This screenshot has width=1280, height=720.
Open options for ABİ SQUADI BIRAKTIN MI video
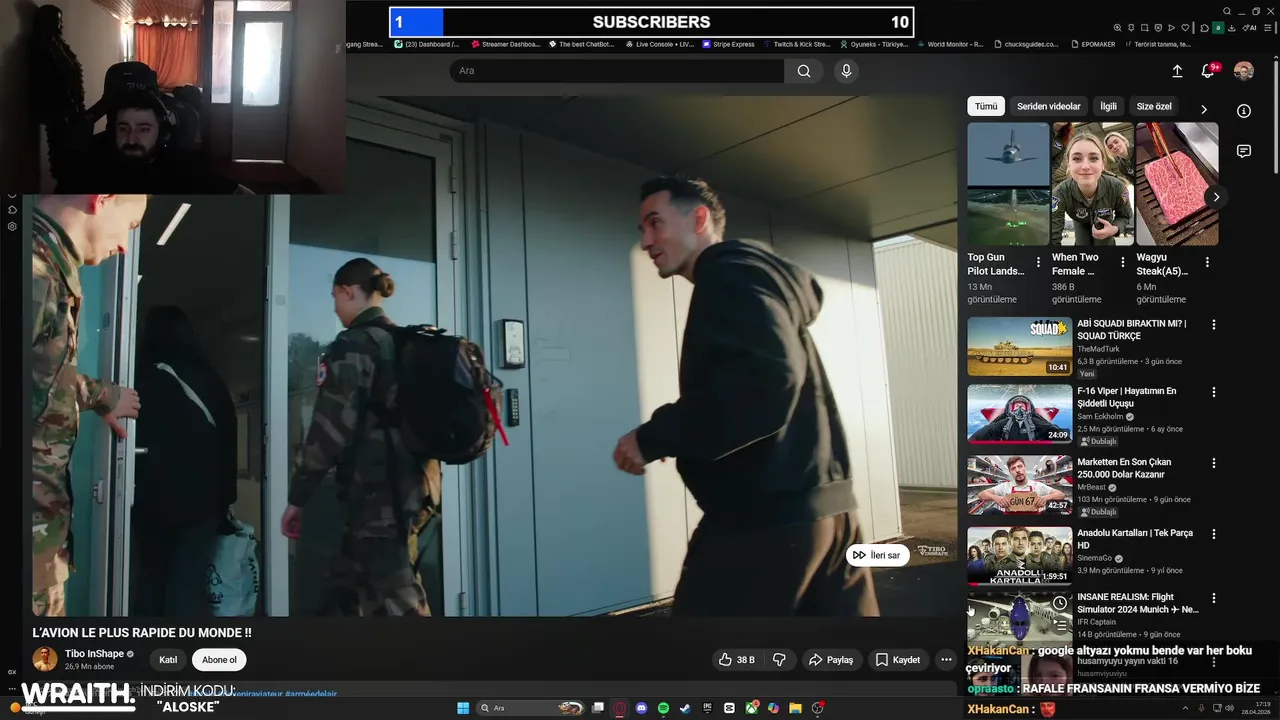click(1214, 325)
